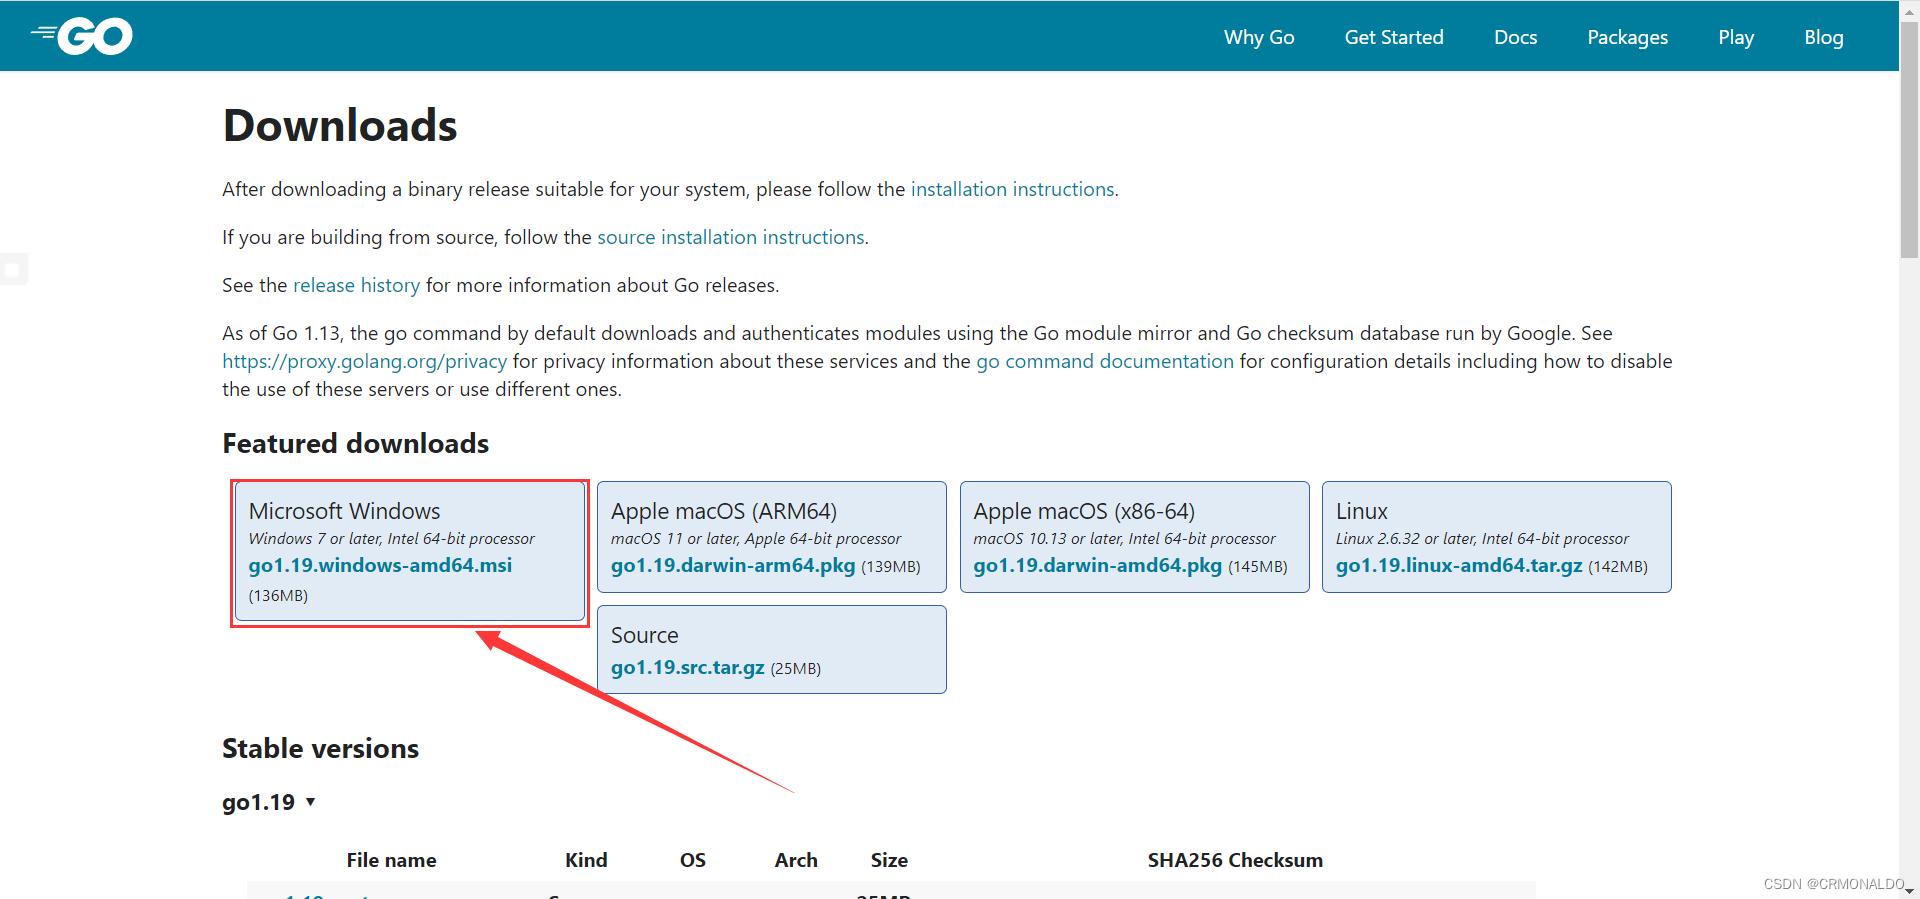The height and width of the screenshot is (899, 1920).
Task: Open the Docs navigation item
Action: coord(1515,37)
